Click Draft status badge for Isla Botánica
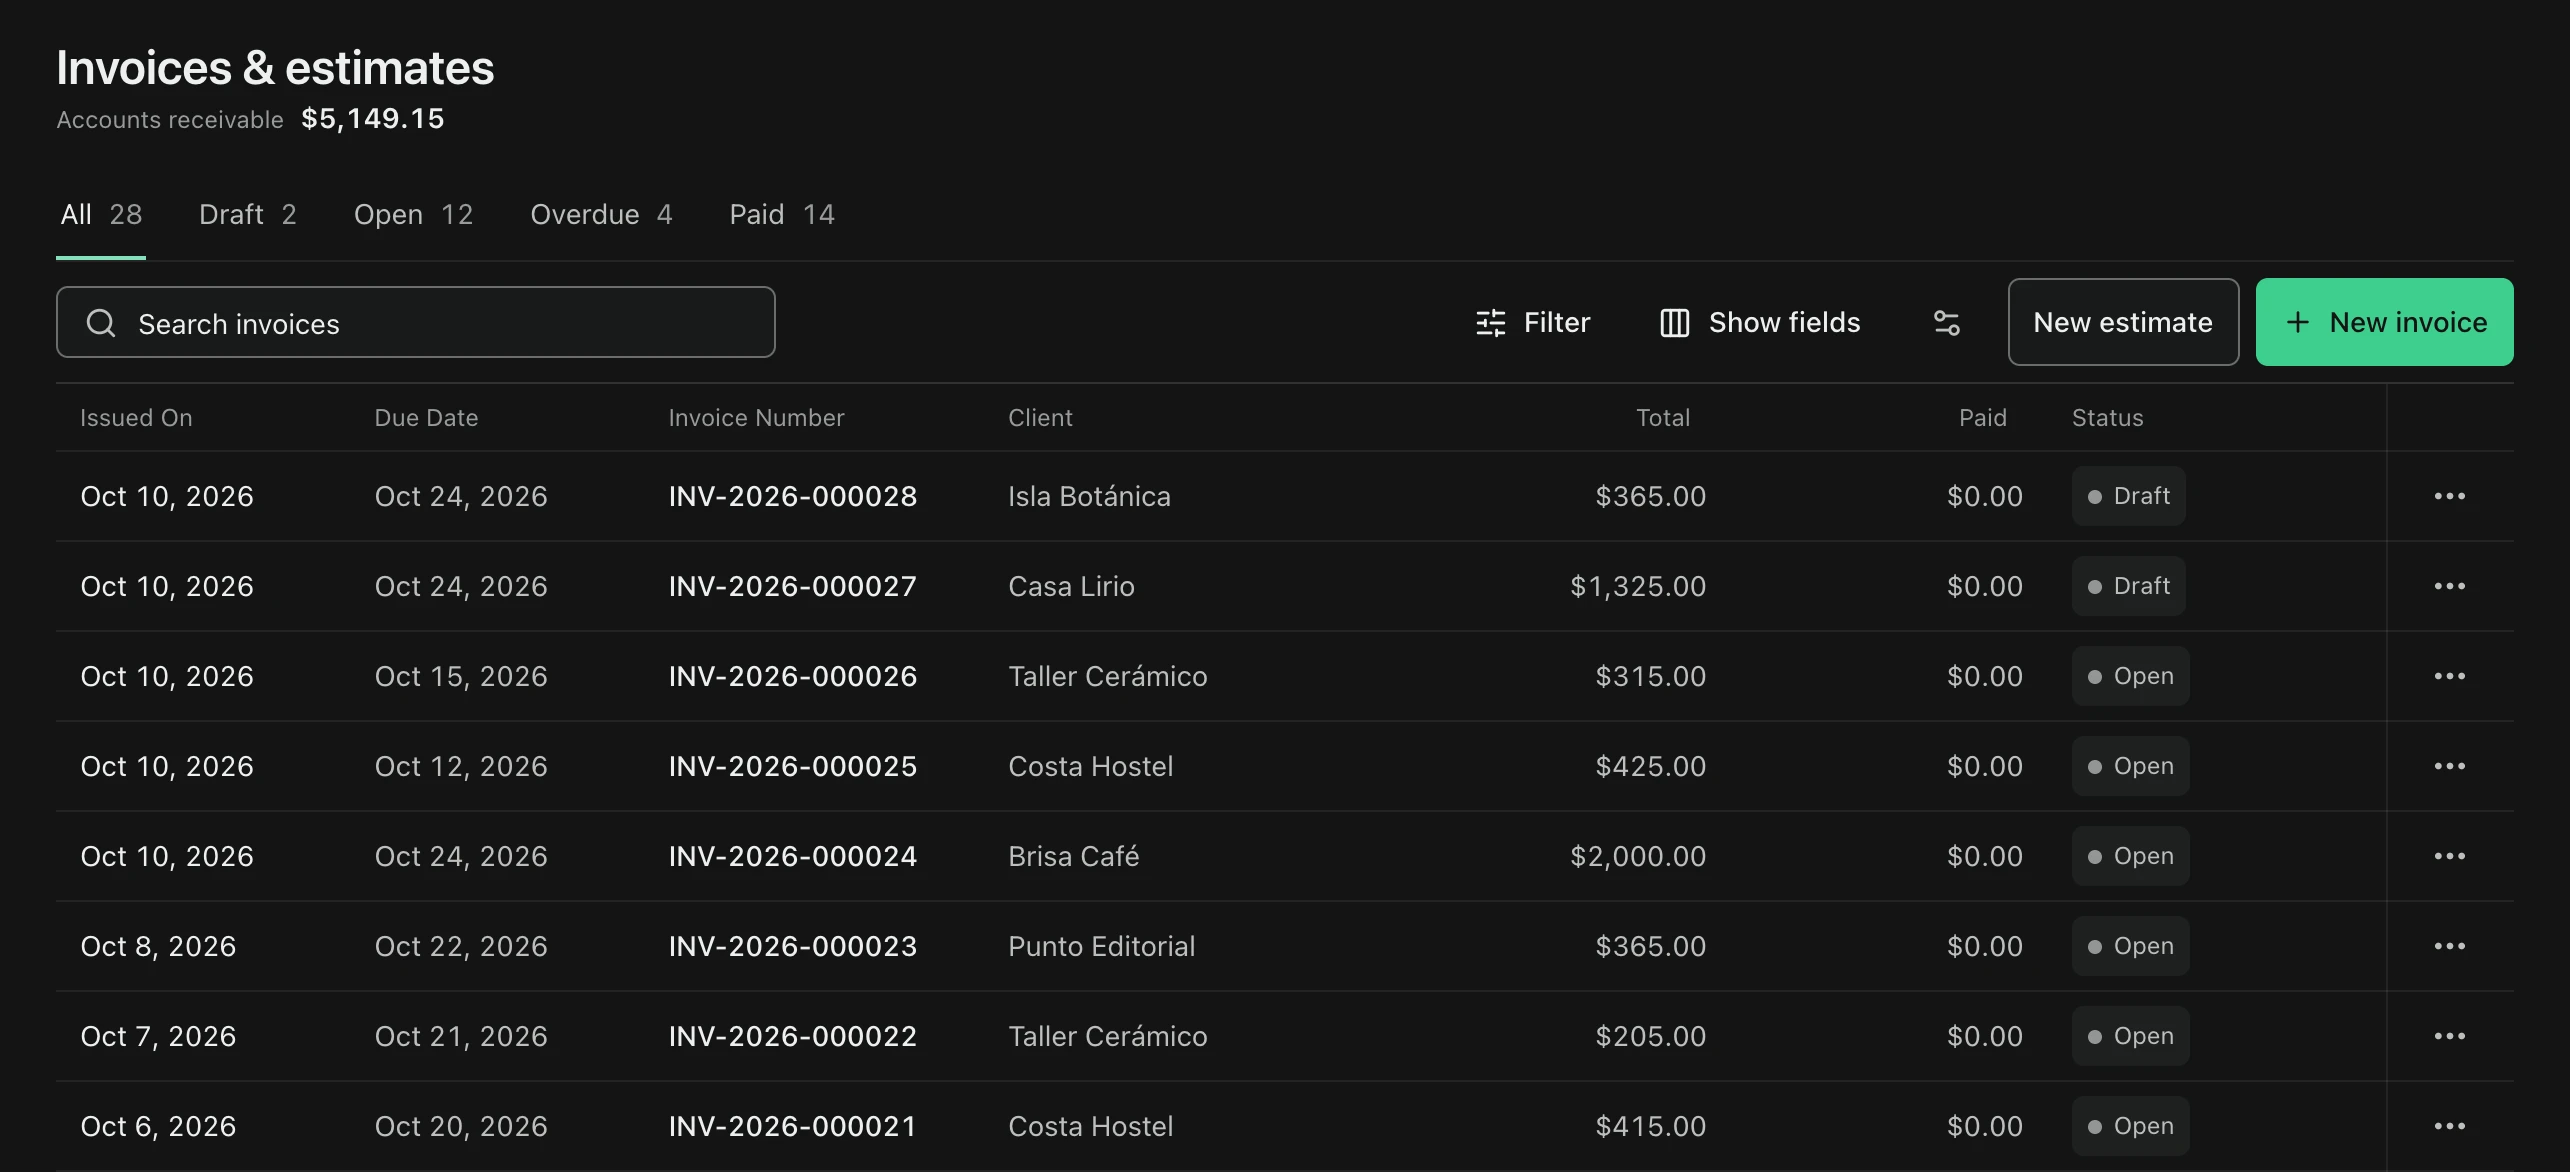 [2128, 496]
